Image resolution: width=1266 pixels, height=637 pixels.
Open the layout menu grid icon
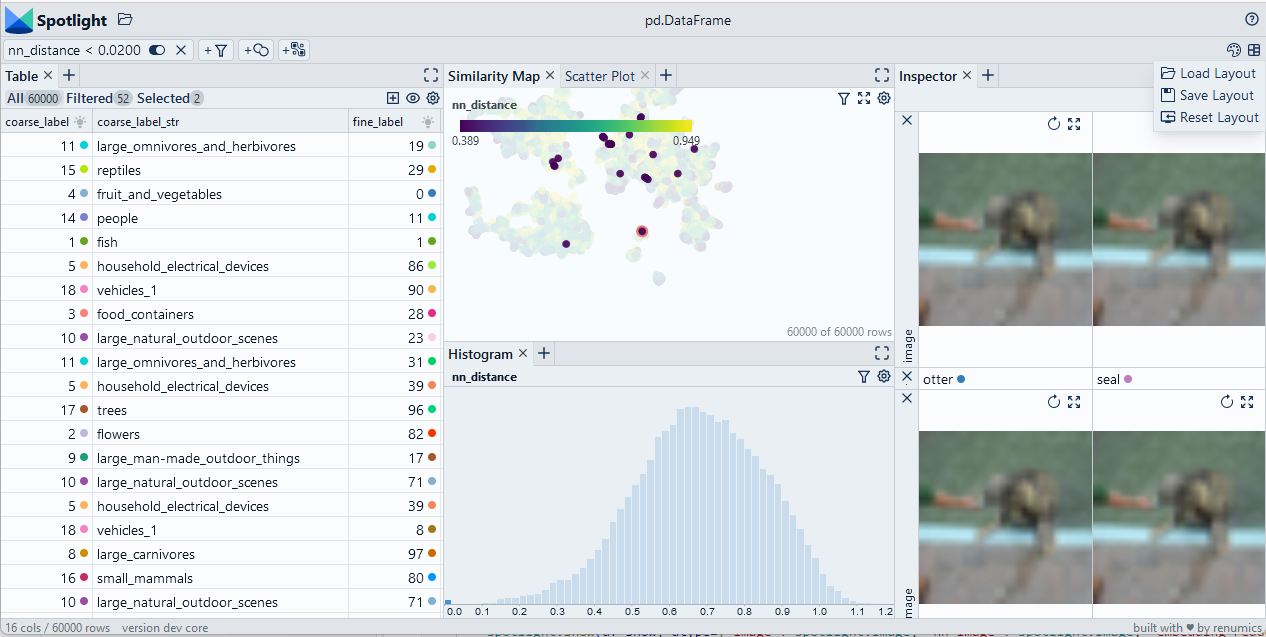tap(1253, 50)
